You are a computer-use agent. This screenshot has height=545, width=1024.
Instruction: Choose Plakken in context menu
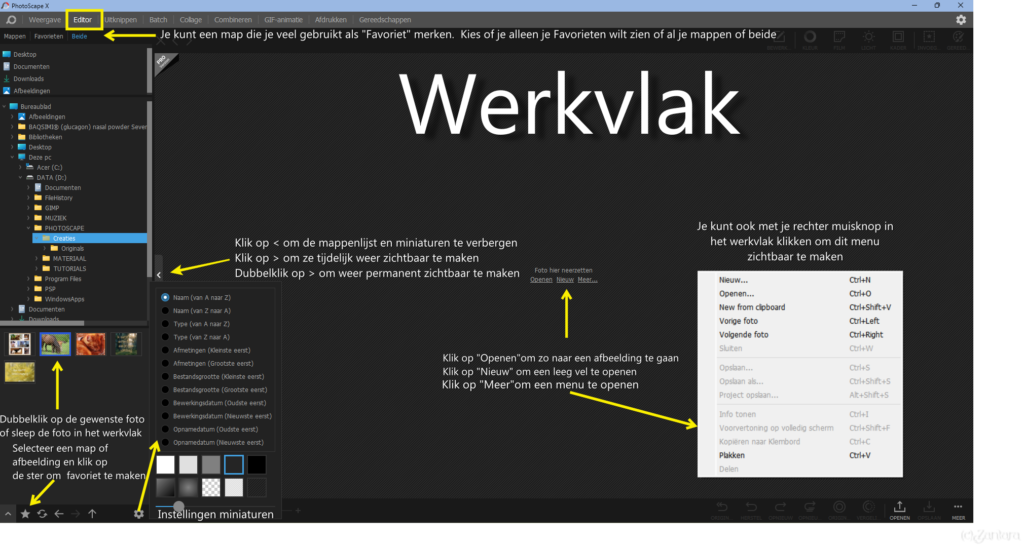(x=799, y=456)
